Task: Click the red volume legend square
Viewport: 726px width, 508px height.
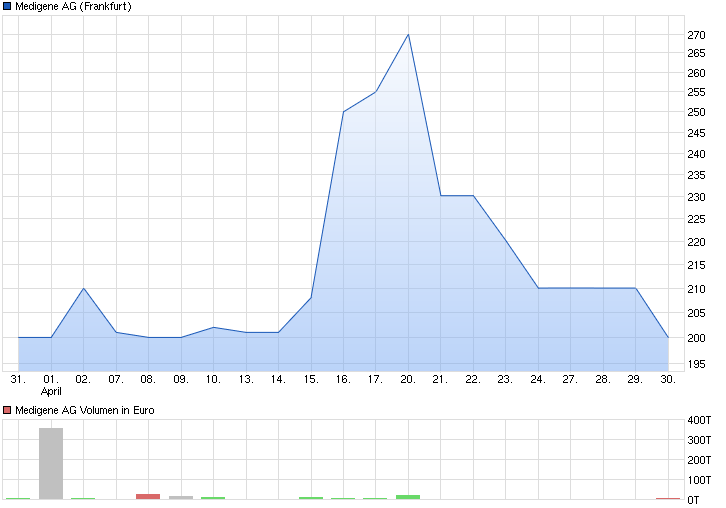Action: pos(7,410)
